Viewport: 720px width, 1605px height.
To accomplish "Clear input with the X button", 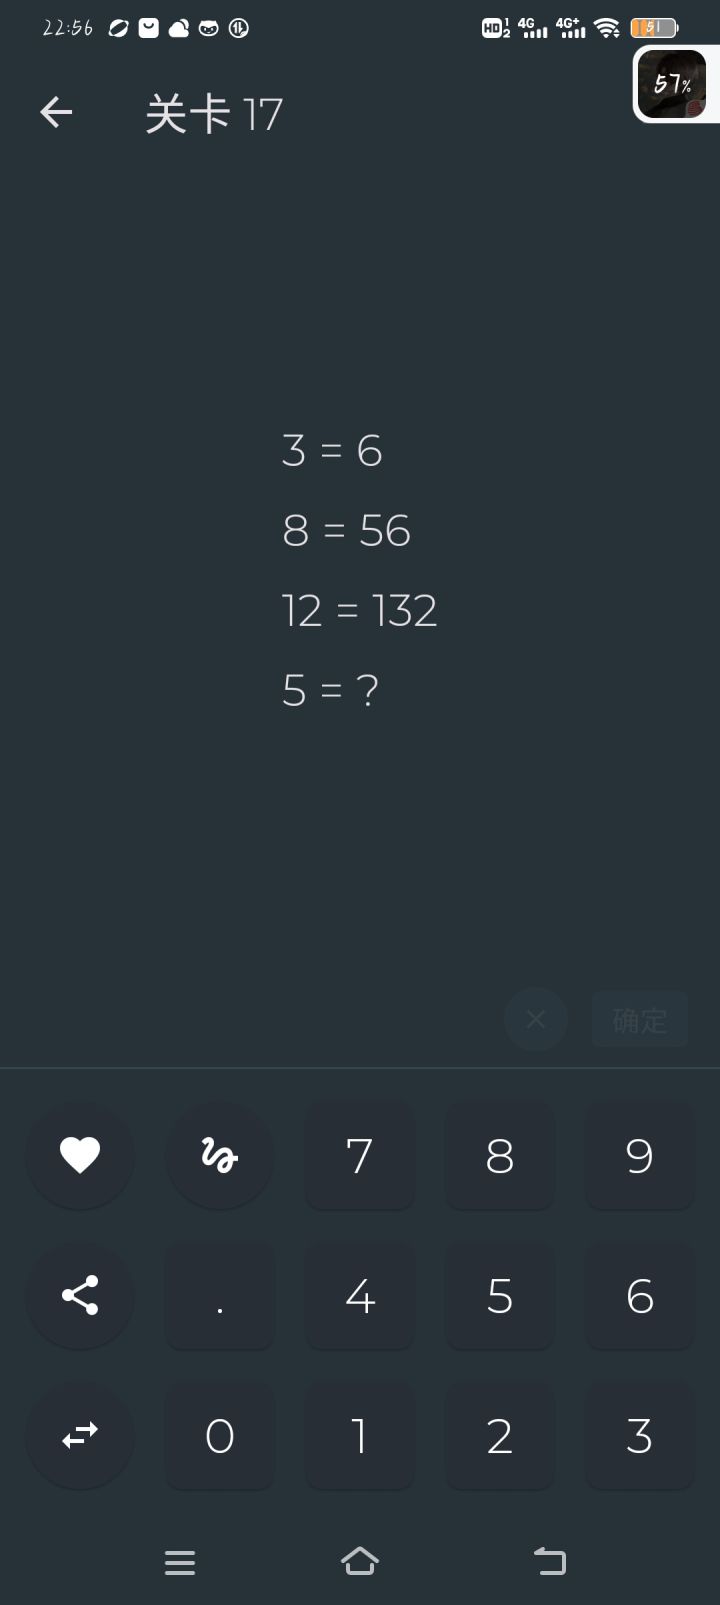I will point(536,1019).
